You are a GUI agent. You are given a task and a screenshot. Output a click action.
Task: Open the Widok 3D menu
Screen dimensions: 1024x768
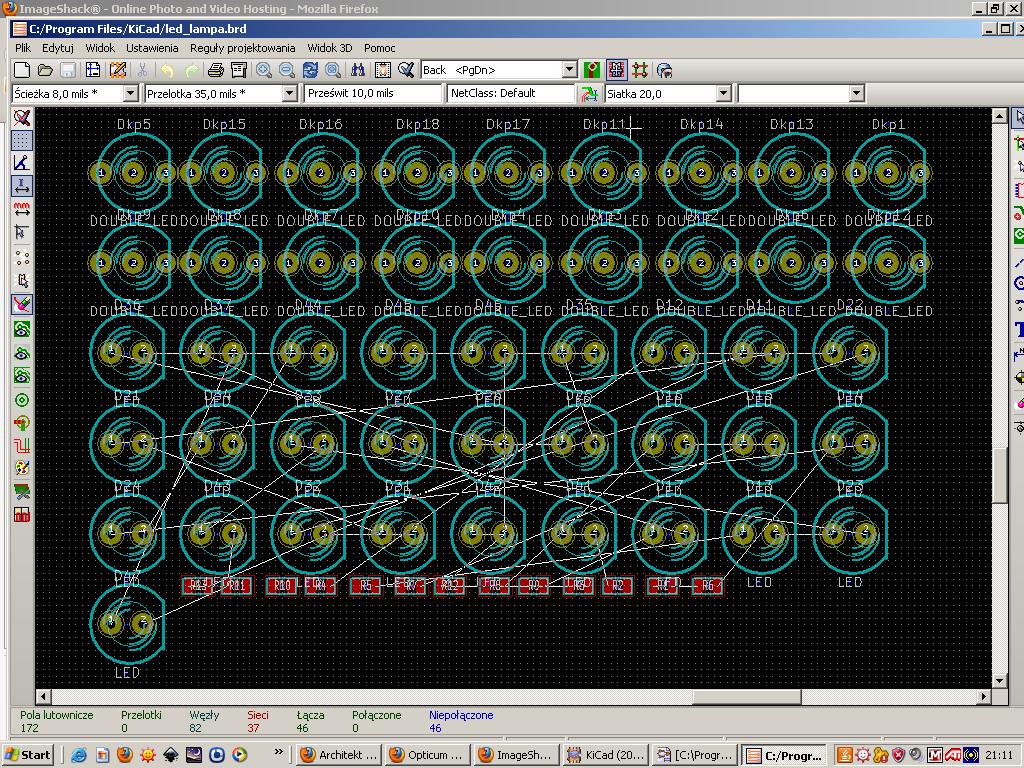[x=330, y=48]
